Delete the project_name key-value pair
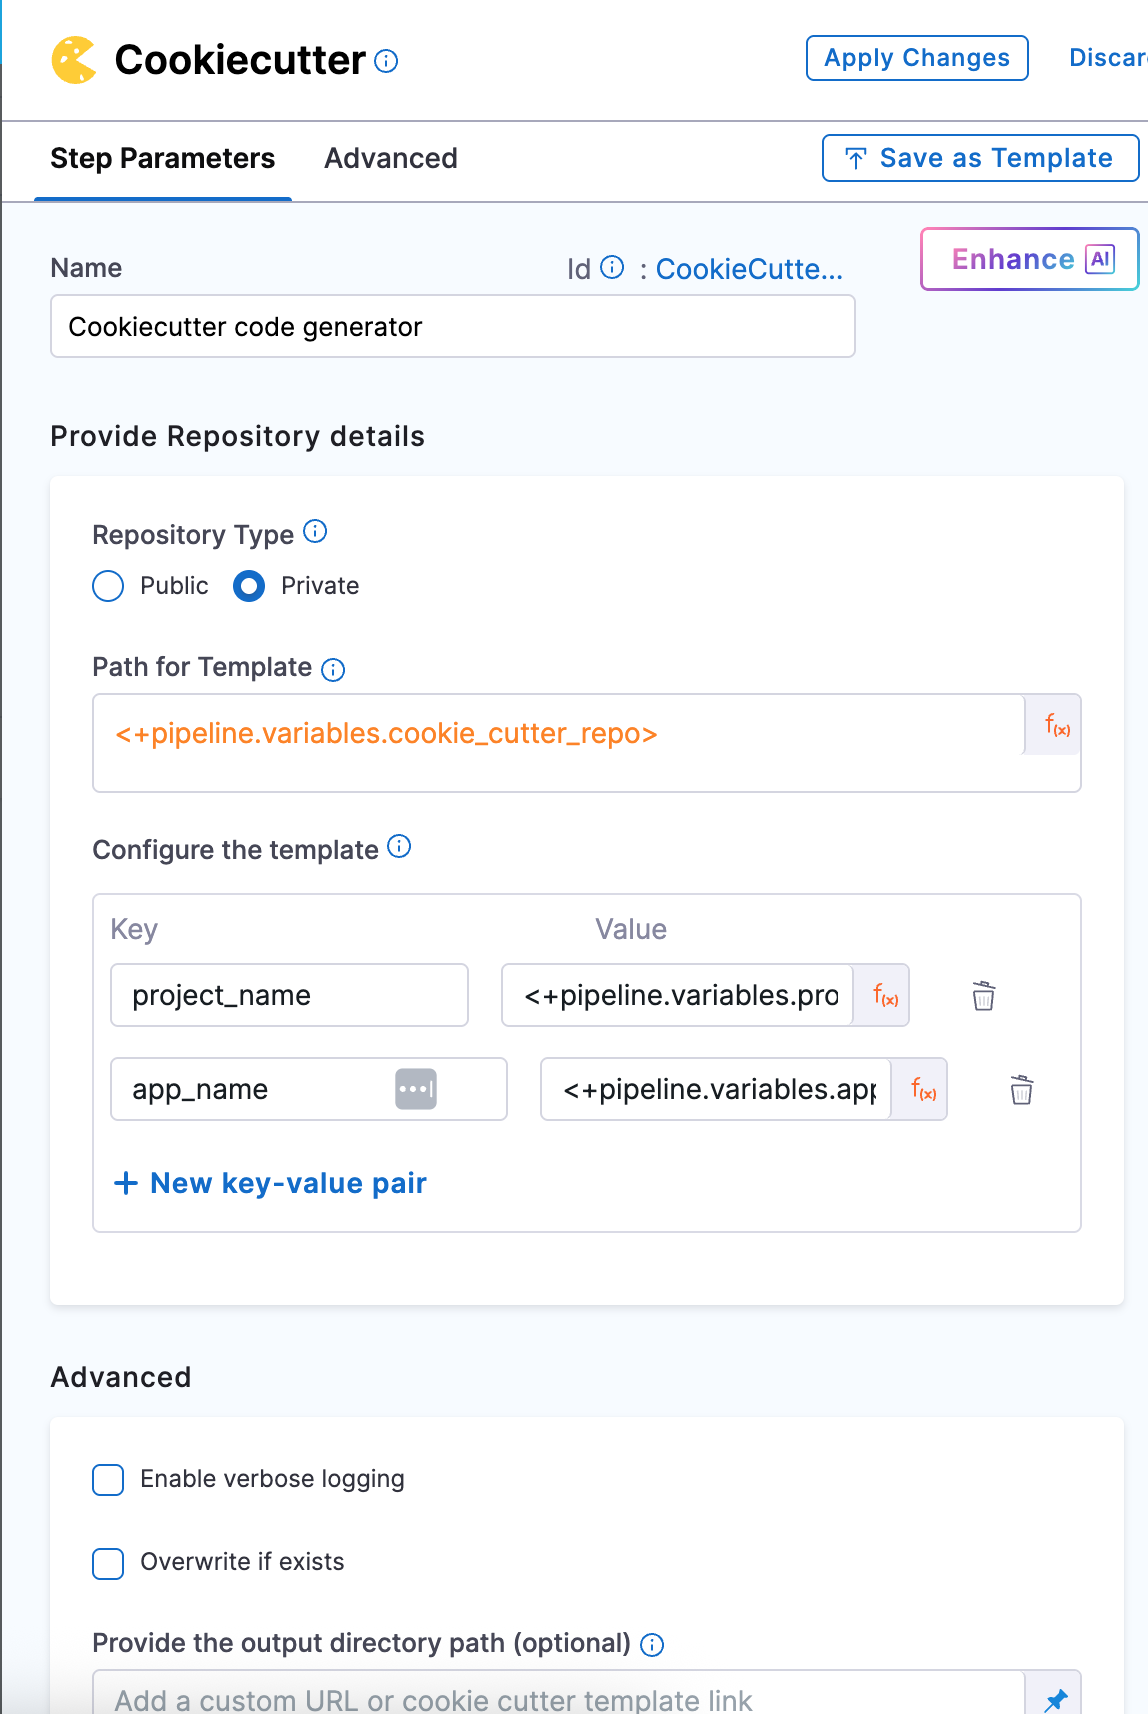 coord(983,996)
